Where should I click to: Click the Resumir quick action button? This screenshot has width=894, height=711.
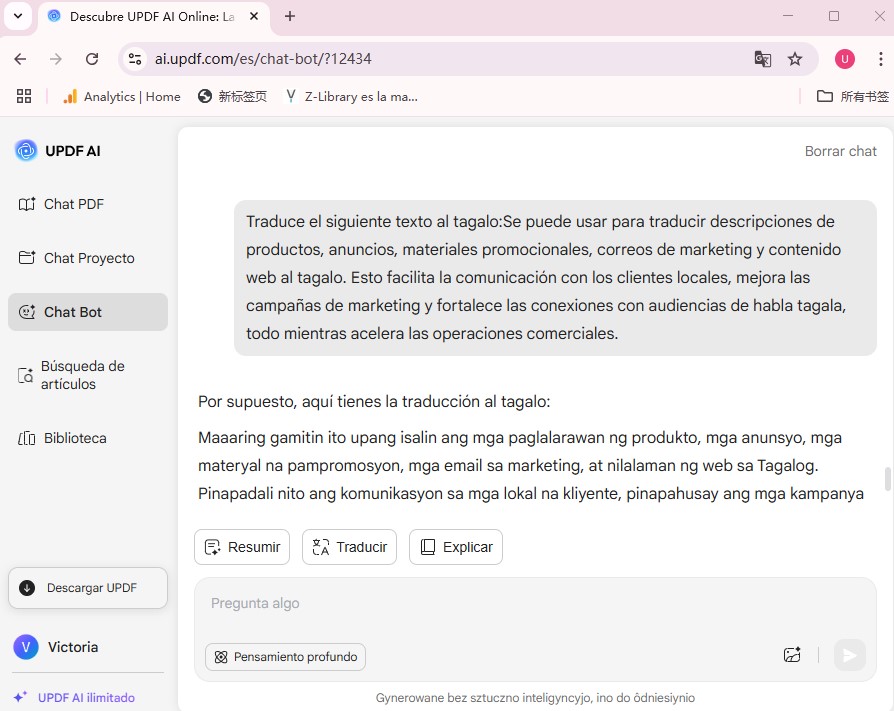[x=242, y=547]
